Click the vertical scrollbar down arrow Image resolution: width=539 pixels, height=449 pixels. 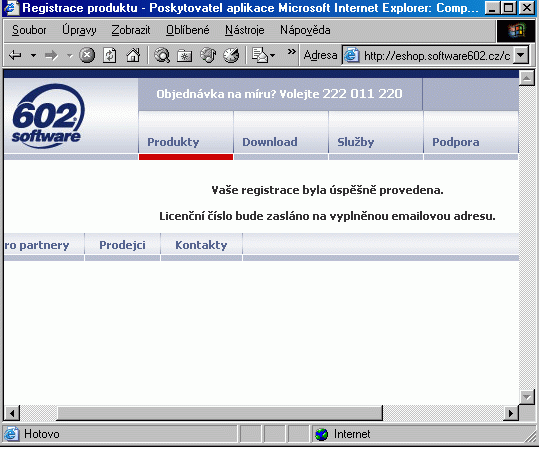click(x=527, y=397)
